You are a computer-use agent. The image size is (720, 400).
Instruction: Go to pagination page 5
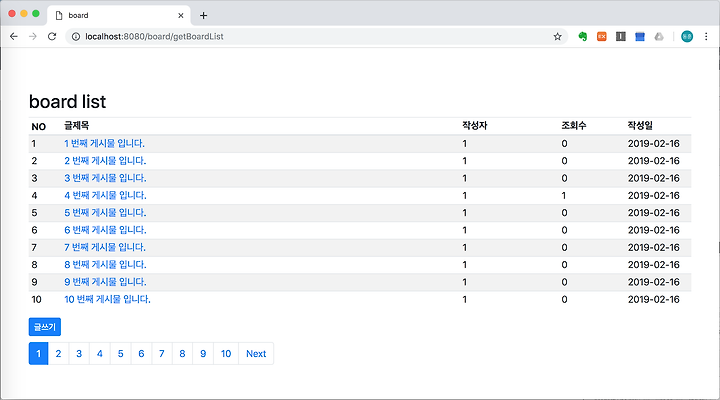120,354
